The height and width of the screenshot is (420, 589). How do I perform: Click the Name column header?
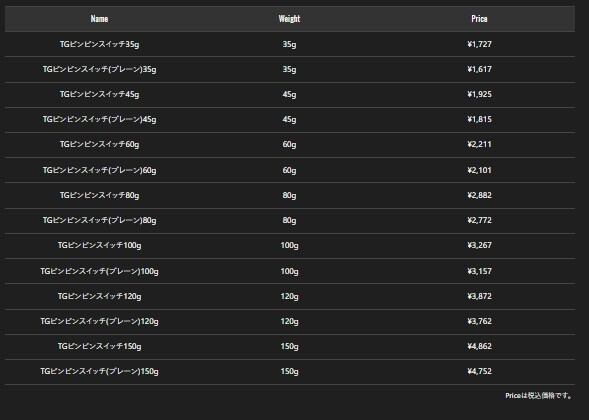click(99, 19)
